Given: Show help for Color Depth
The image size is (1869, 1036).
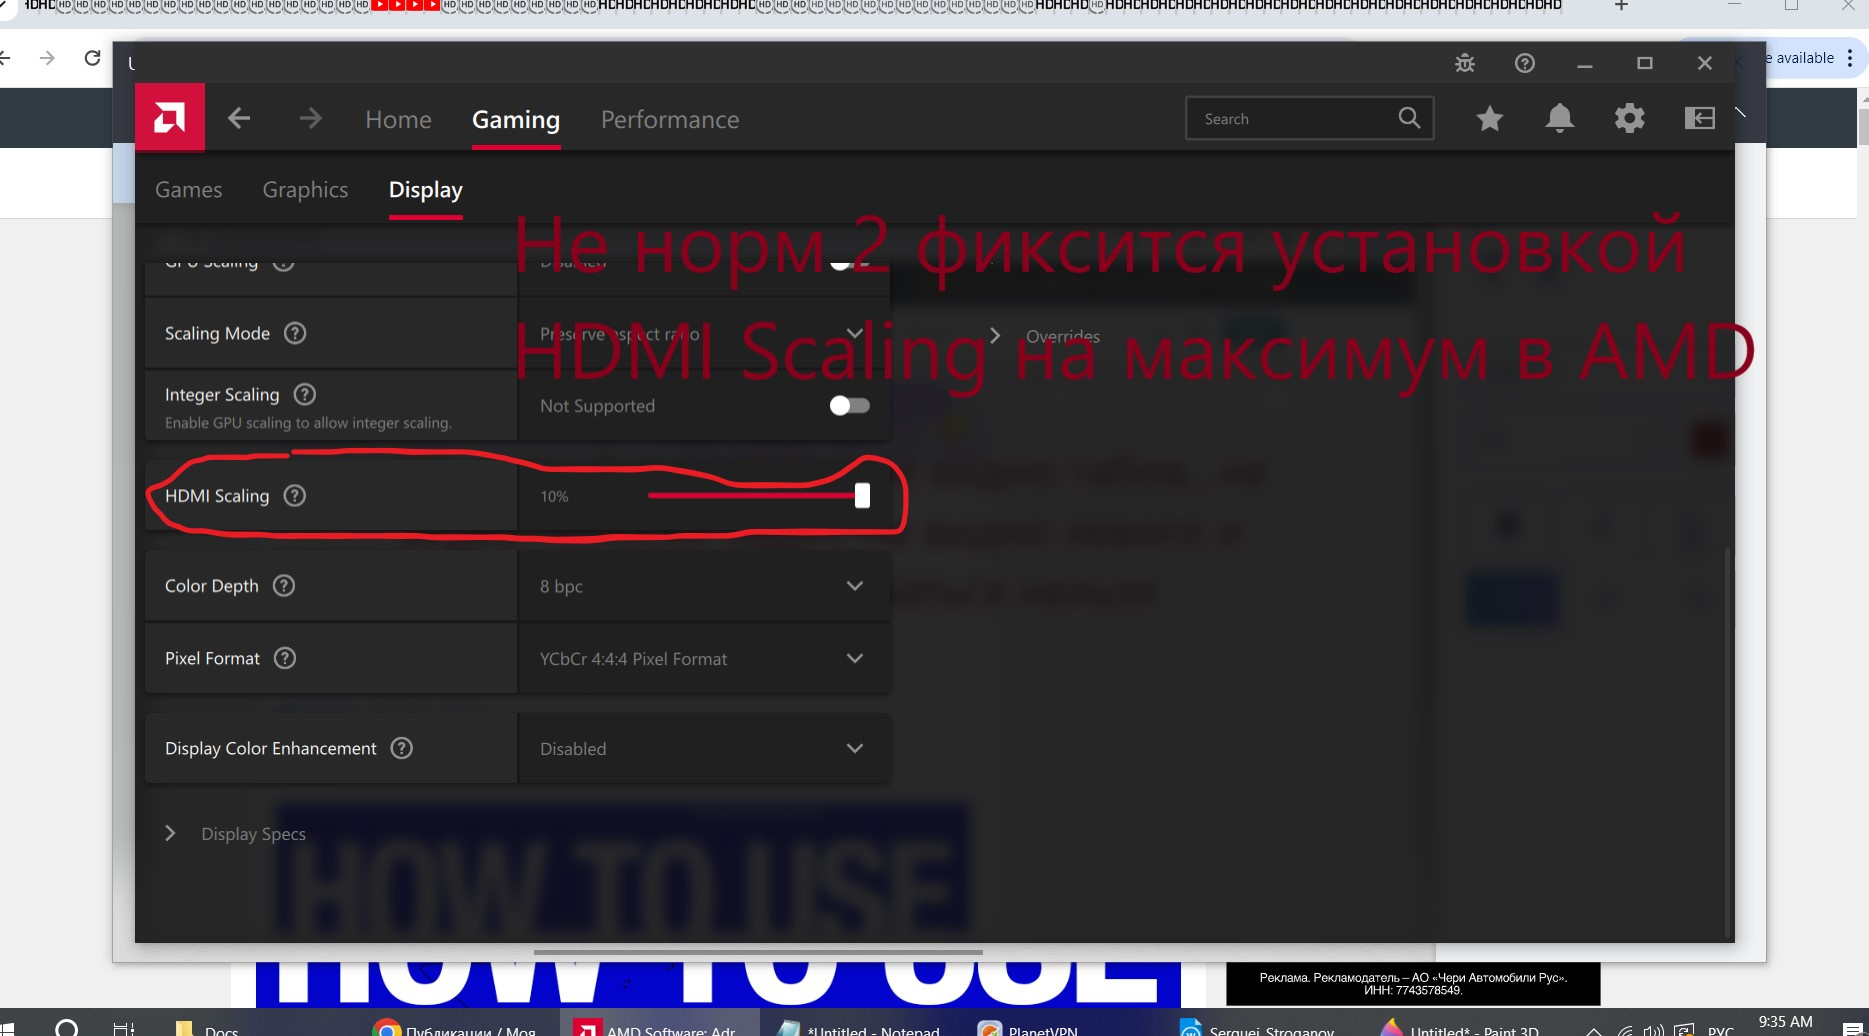Looking at the screenshot, I should pos(284,585).
